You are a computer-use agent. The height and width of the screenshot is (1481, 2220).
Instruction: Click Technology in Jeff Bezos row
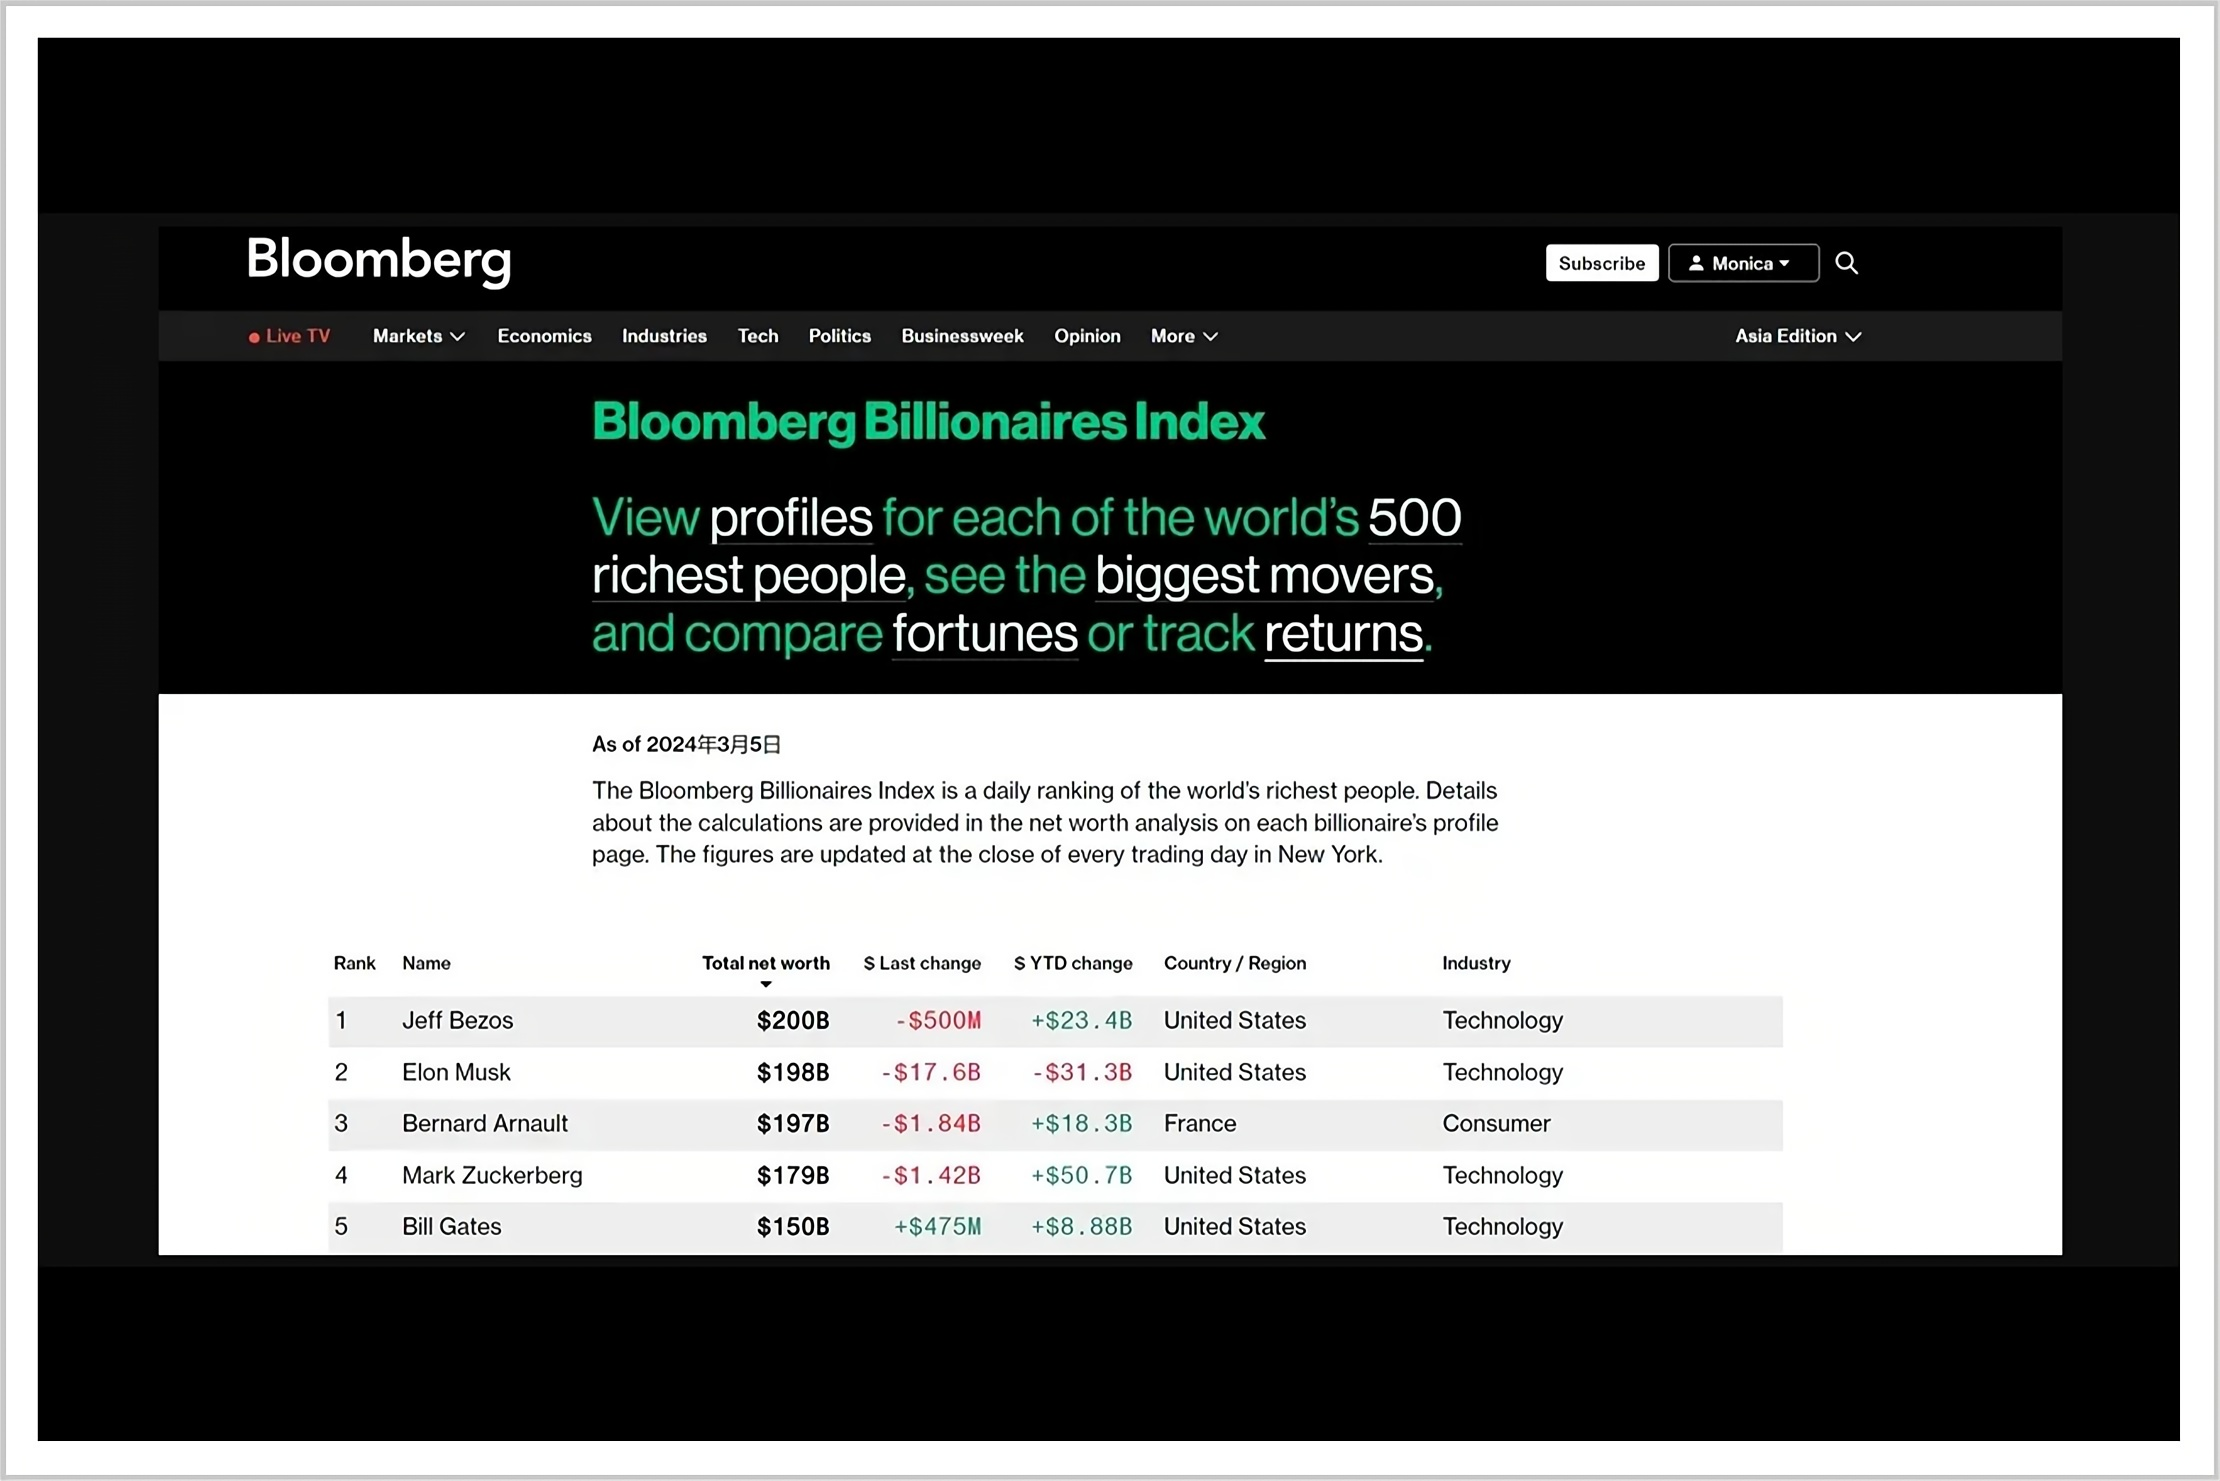pos(1502,1020)
